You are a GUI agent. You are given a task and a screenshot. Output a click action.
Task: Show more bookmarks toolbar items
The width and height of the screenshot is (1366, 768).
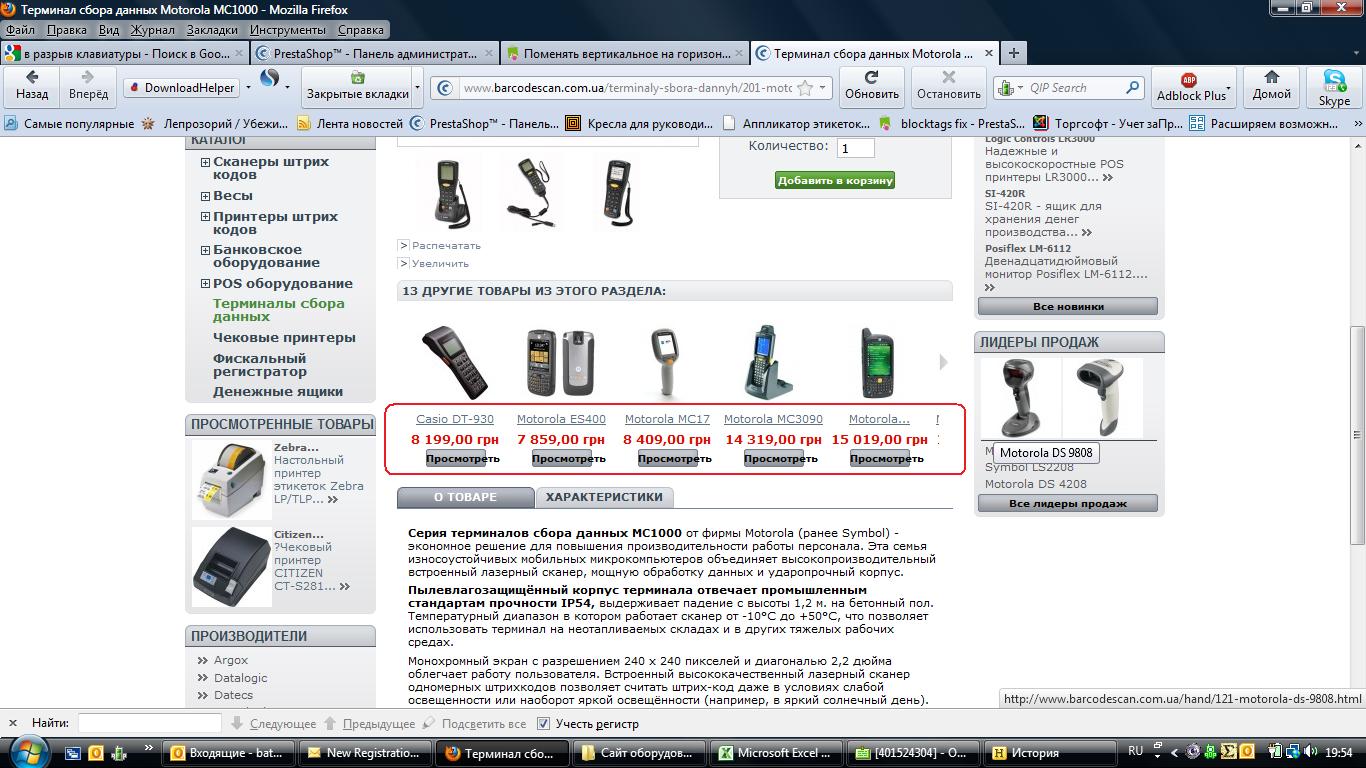coord(1357,123)
